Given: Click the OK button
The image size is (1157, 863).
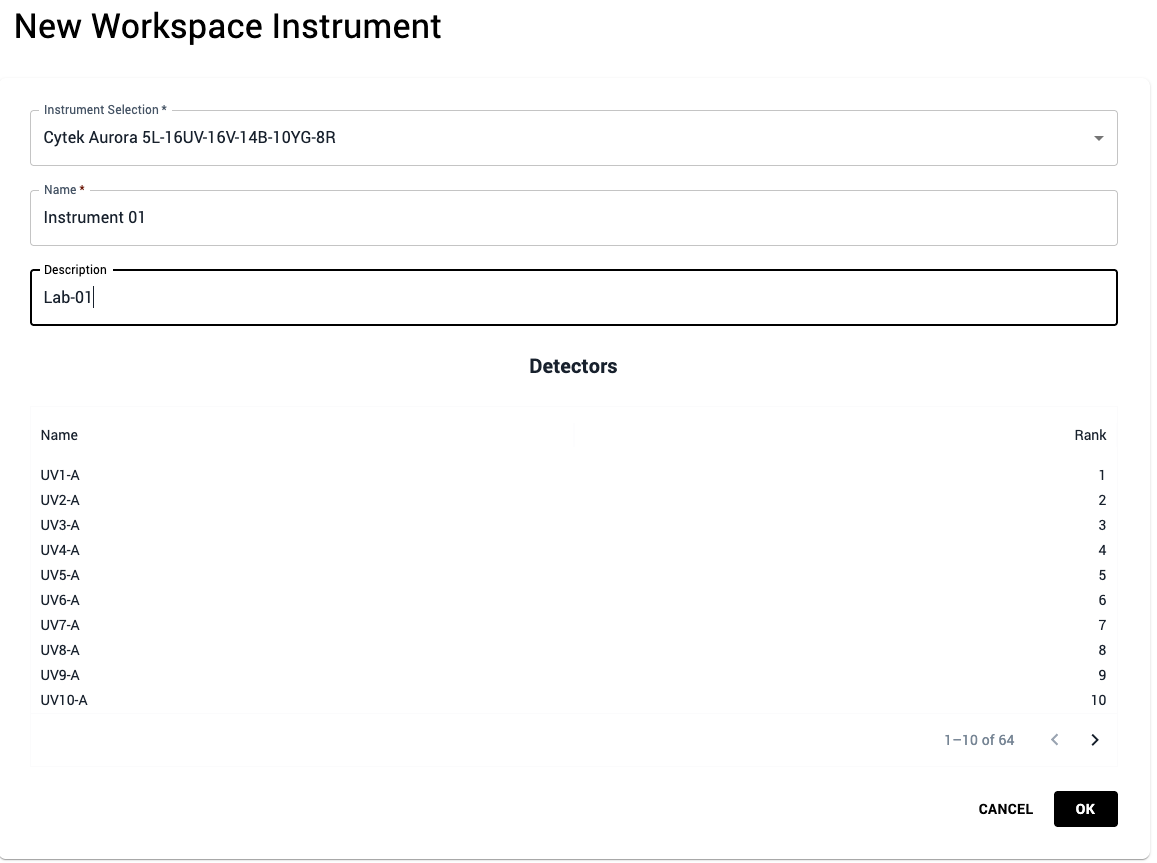Looking at the screenshot, I should tap(1085, 809).
